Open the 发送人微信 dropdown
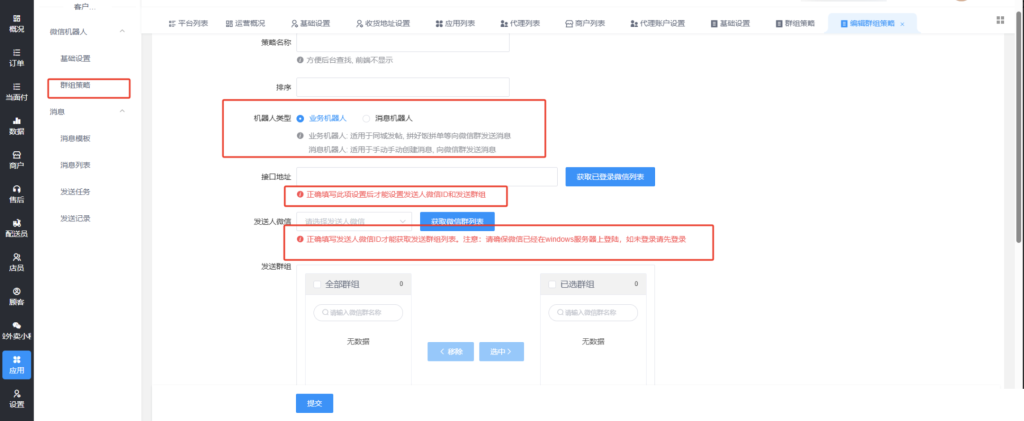1024x421 pixels. pos(353,220)
